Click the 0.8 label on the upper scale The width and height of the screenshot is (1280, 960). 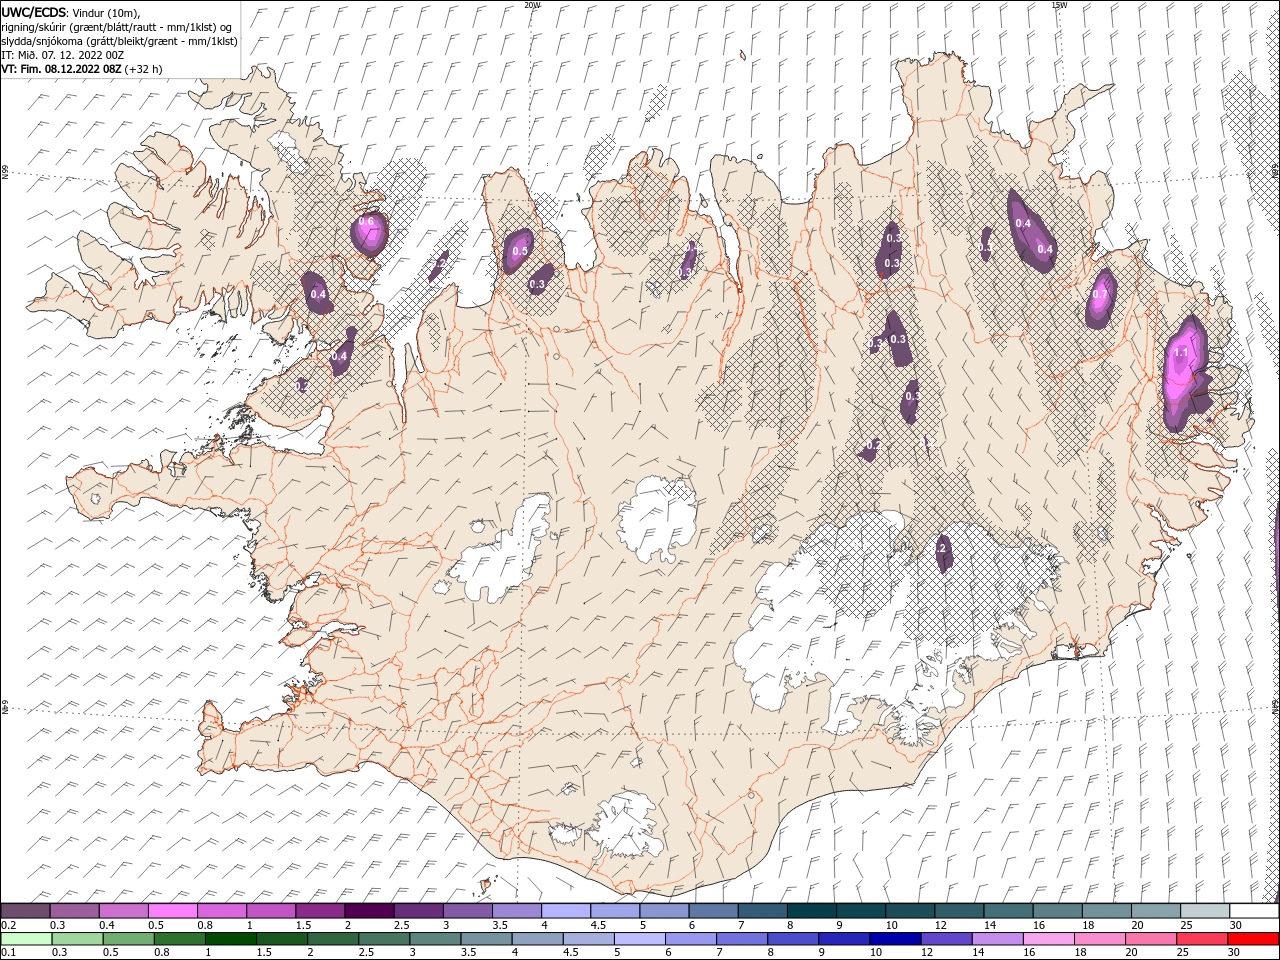click(x=204, y=925)
